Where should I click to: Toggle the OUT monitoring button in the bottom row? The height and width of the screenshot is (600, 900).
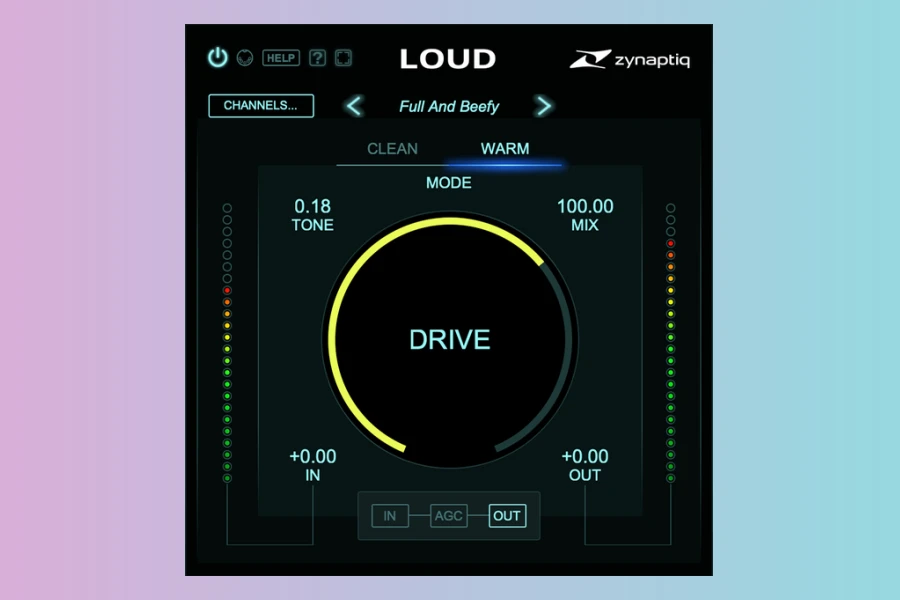(x=507, y=516)
